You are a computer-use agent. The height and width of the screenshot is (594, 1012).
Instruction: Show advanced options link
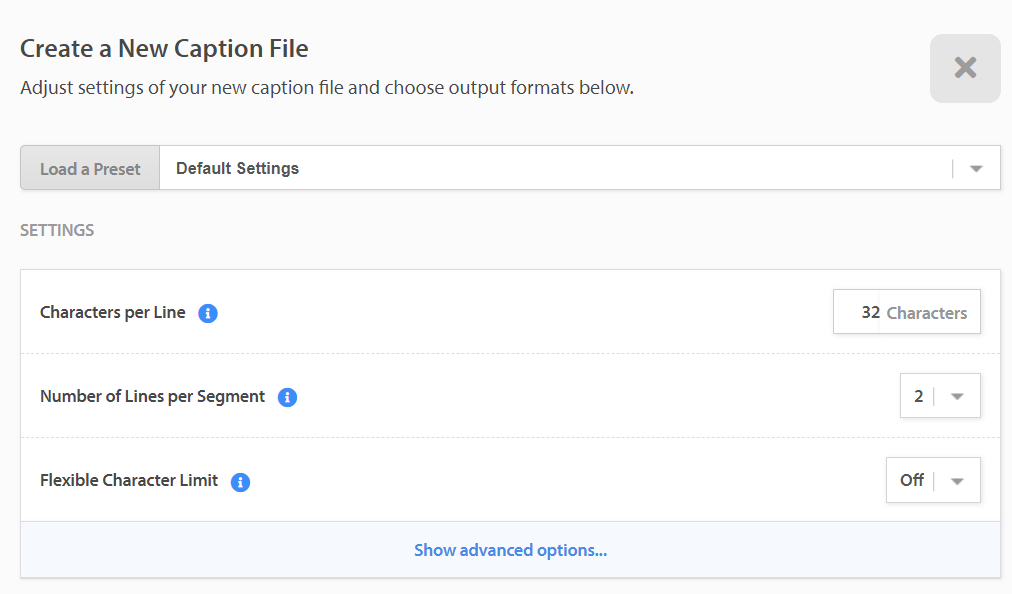point(511,550)
